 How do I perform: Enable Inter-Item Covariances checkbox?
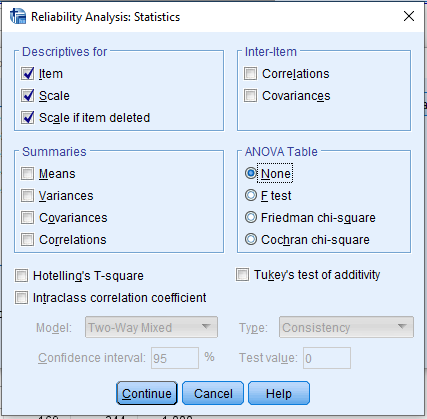pyautogui.click(x=250, y=96)
